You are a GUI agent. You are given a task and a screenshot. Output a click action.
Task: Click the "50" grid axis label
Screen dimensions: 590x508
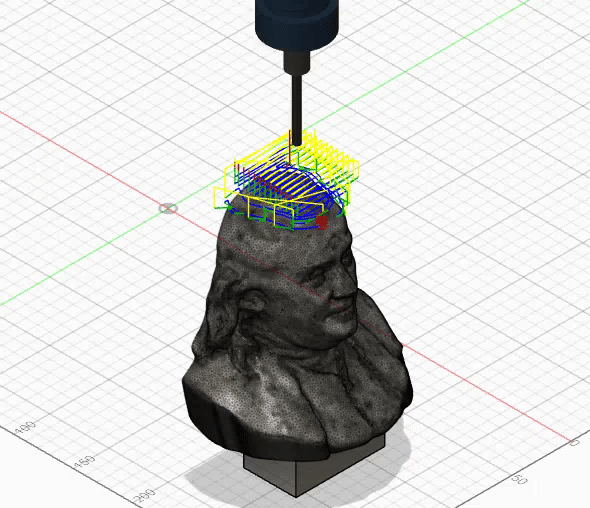click(520, 480)
